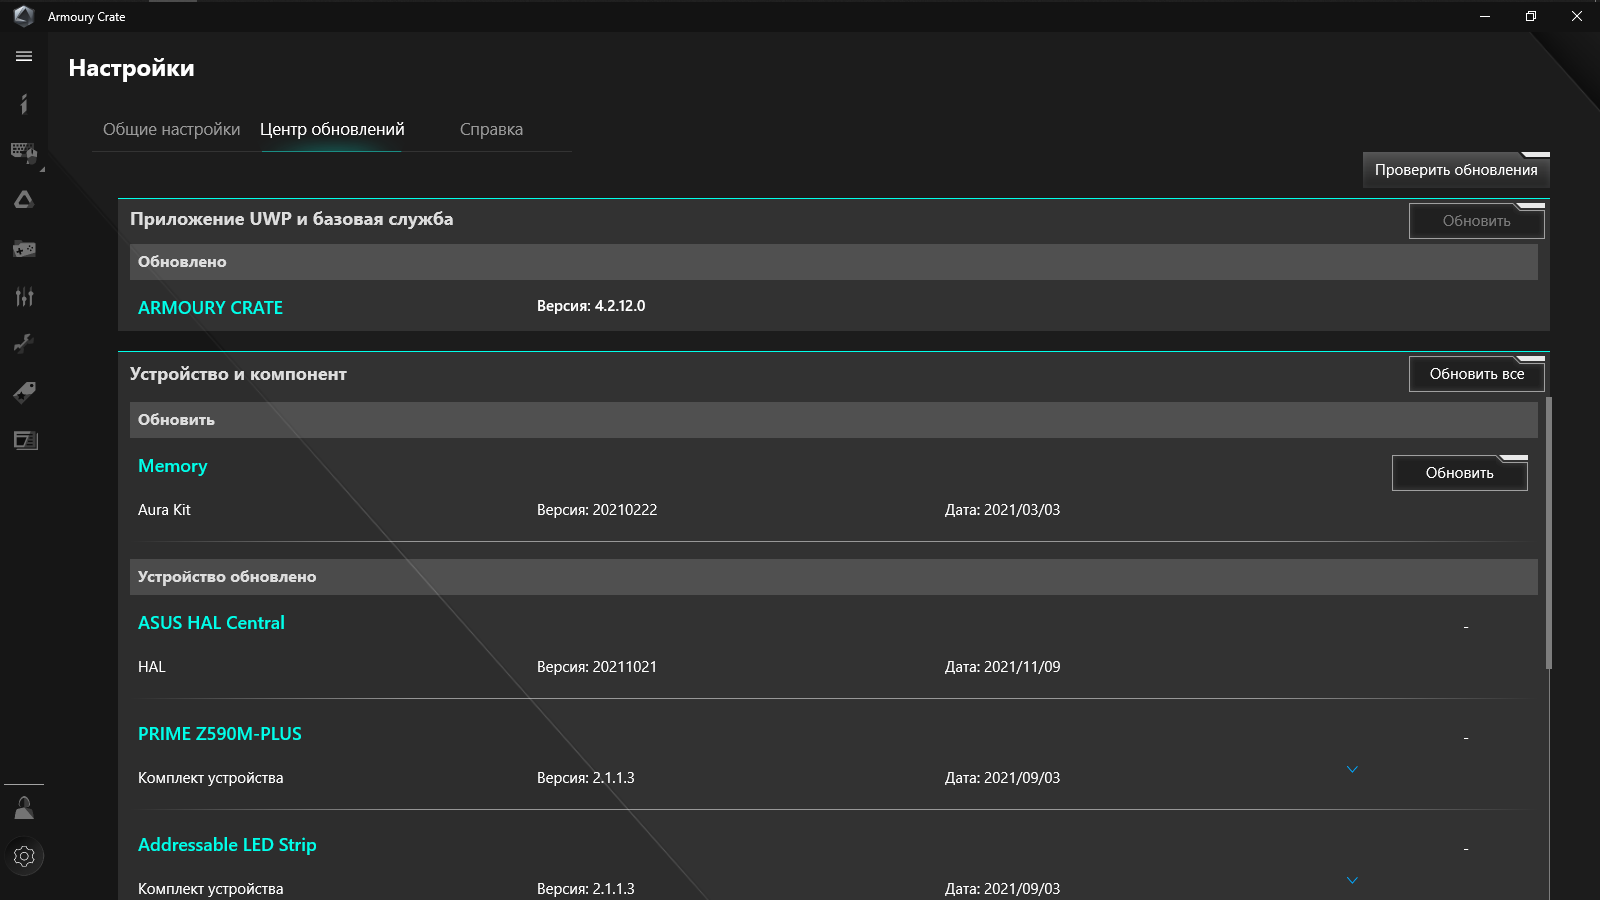Open Aura Sync triangle icon
Viewport: 1600px width, 900px height.
point(24,200)
